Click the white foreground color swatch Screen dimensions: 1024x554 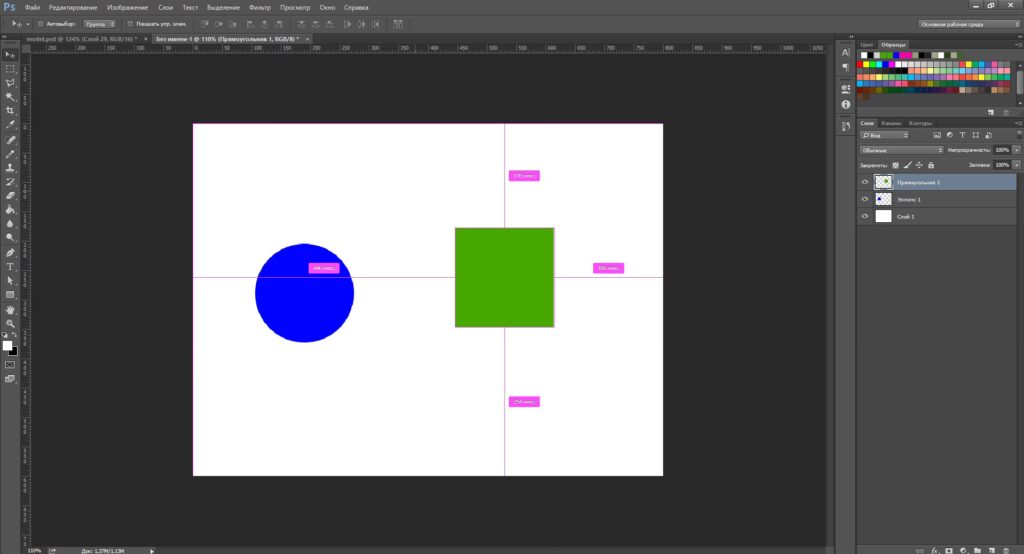(7, 345)
